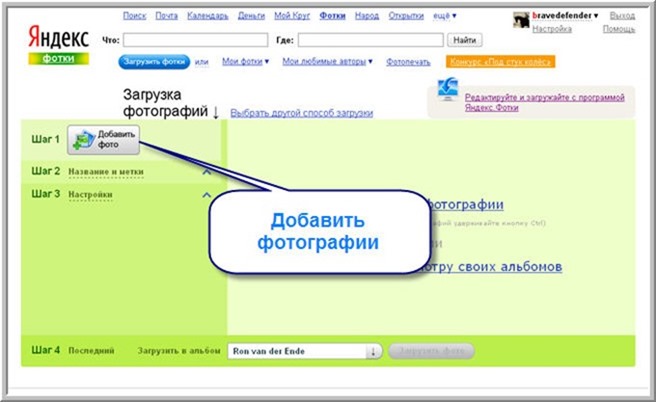Open Мой Круг in the top navigation
Screen dimensions: 656x402
[x=292, y=16]
